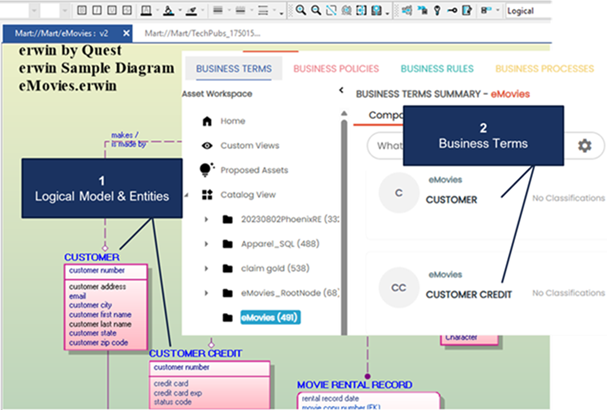Apply the line color tool
The height and width of the screenshot is (410, 607).
point(191,10)
